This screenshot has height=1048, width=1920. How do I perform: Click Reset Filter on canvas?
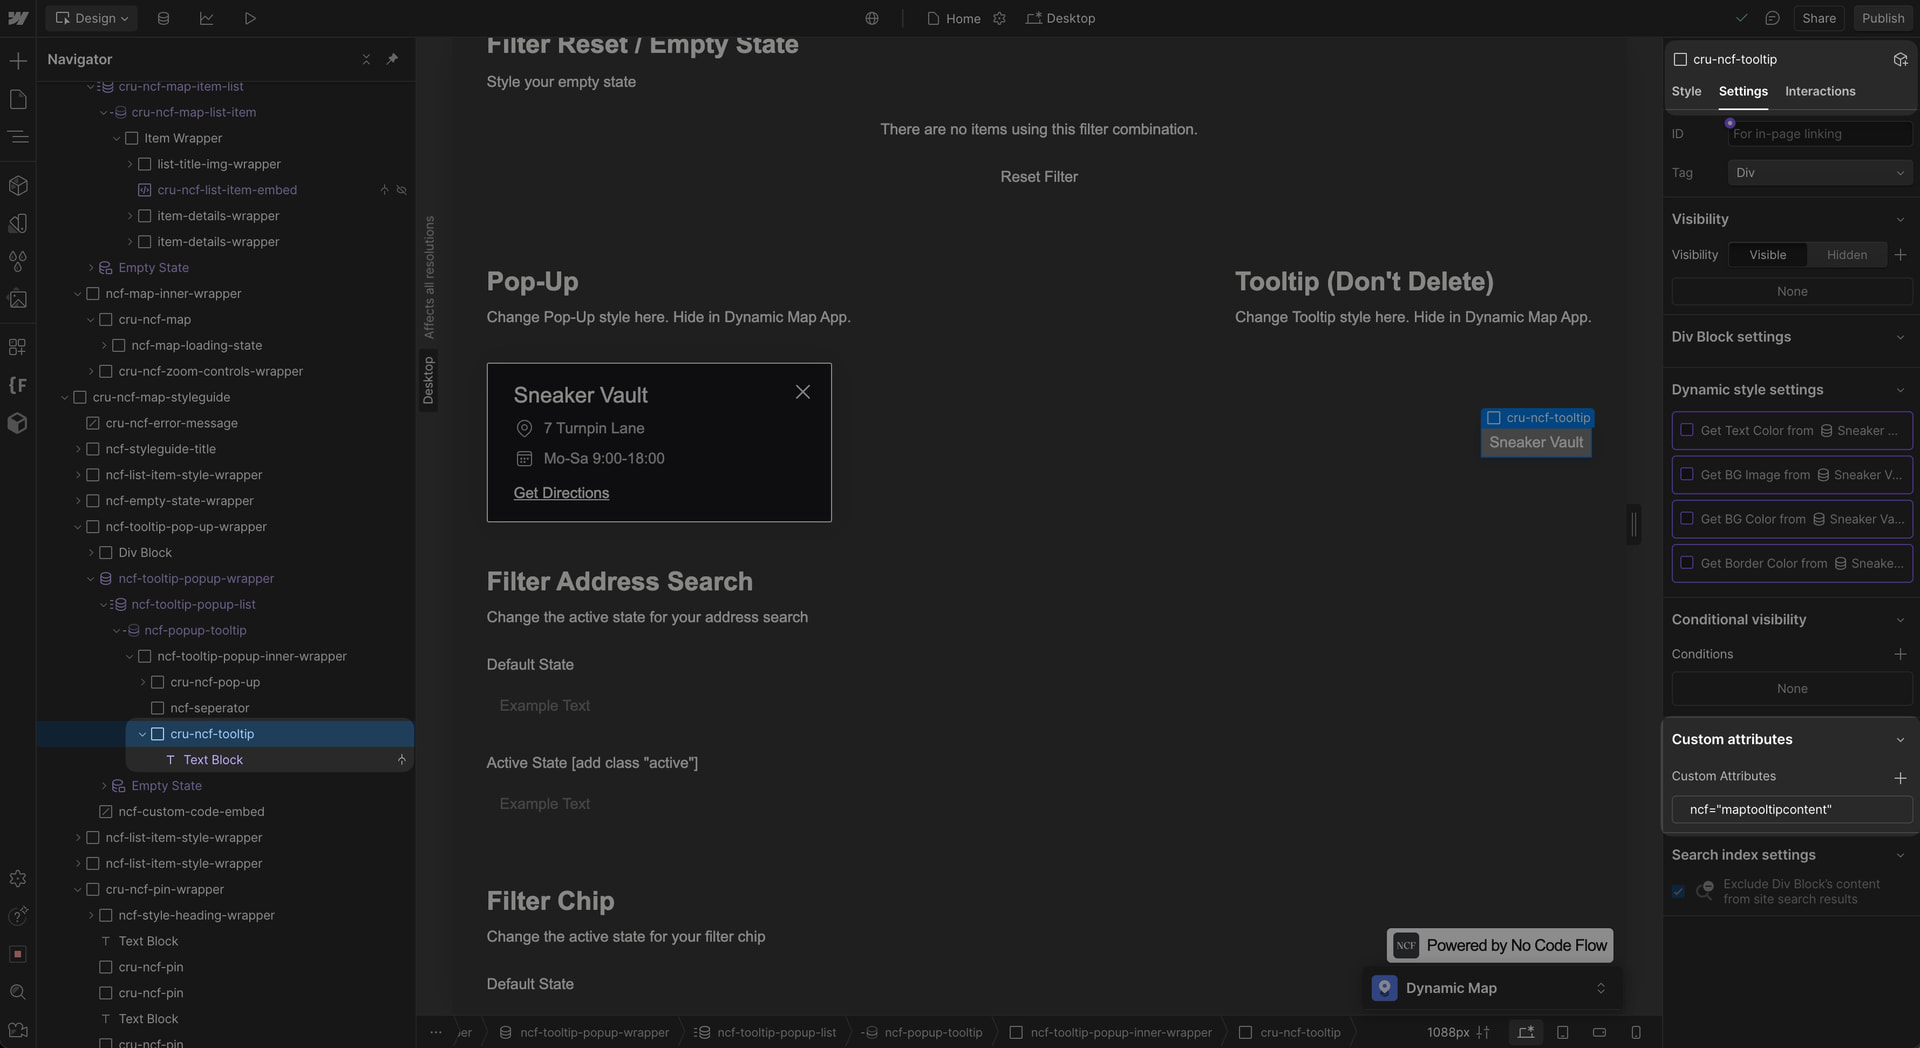tap(1039, 177)
